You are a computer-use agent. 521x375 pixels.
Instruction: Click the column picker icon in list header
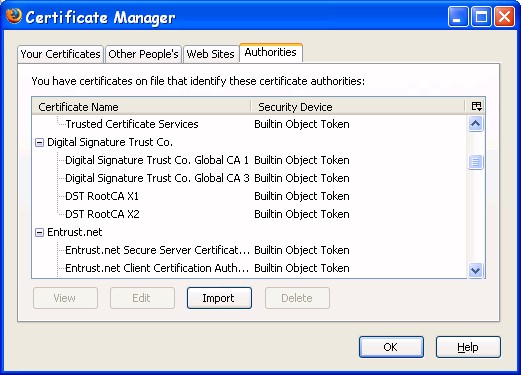pos(476,107)
